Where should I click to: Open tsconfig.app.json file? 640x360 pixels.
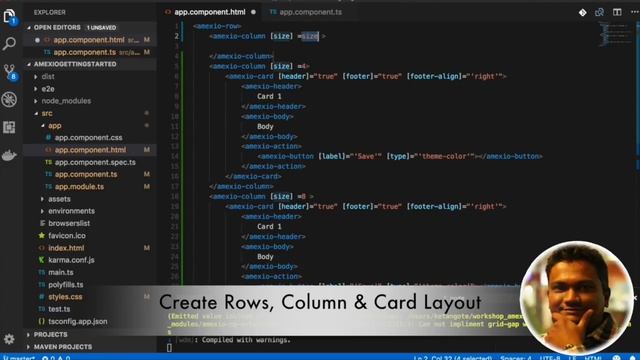(x=78, y=321)
